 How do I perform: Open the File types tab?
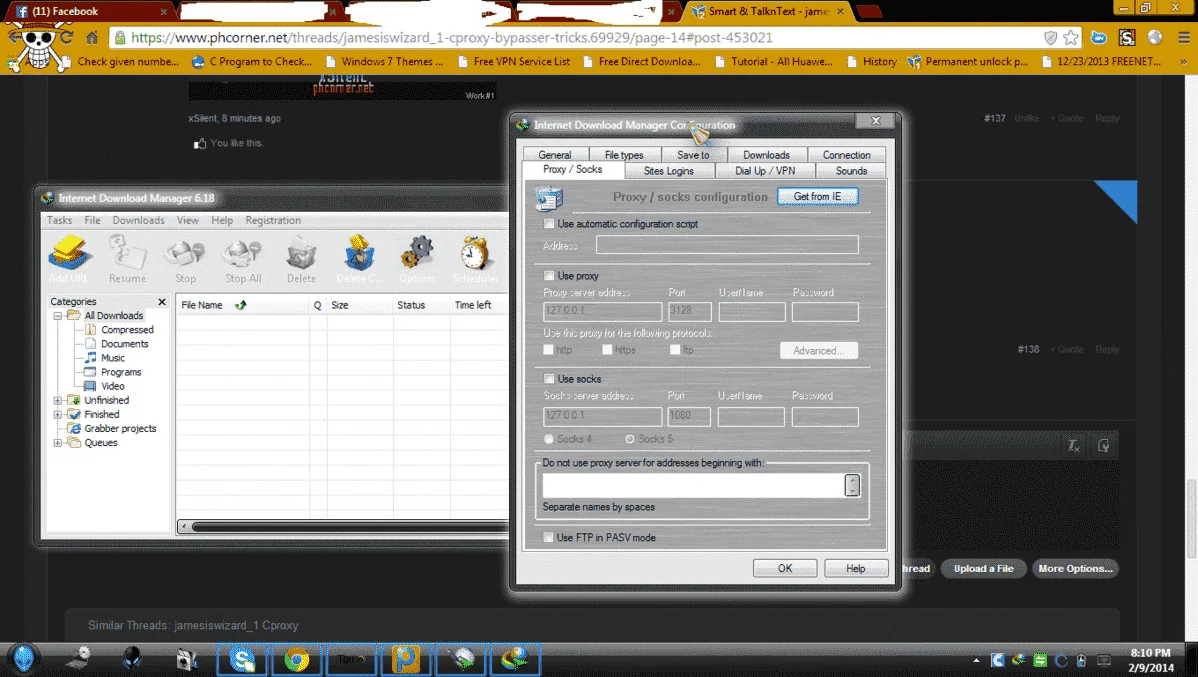coord(623,154)
